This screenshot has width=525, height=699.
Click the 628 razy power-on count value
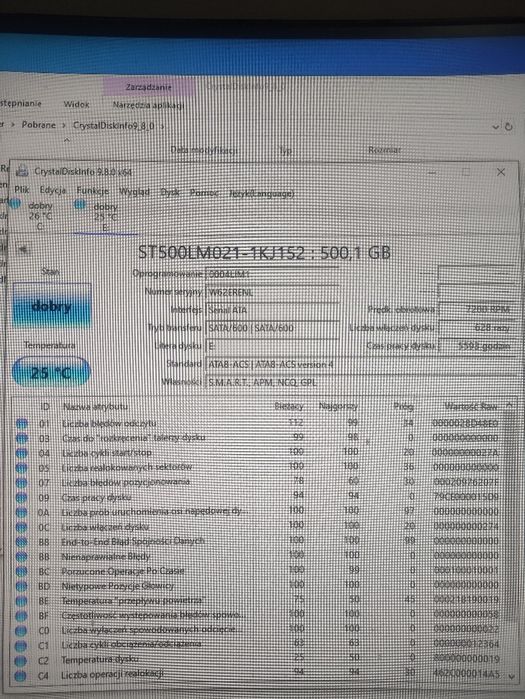click(x=478, y=328)
